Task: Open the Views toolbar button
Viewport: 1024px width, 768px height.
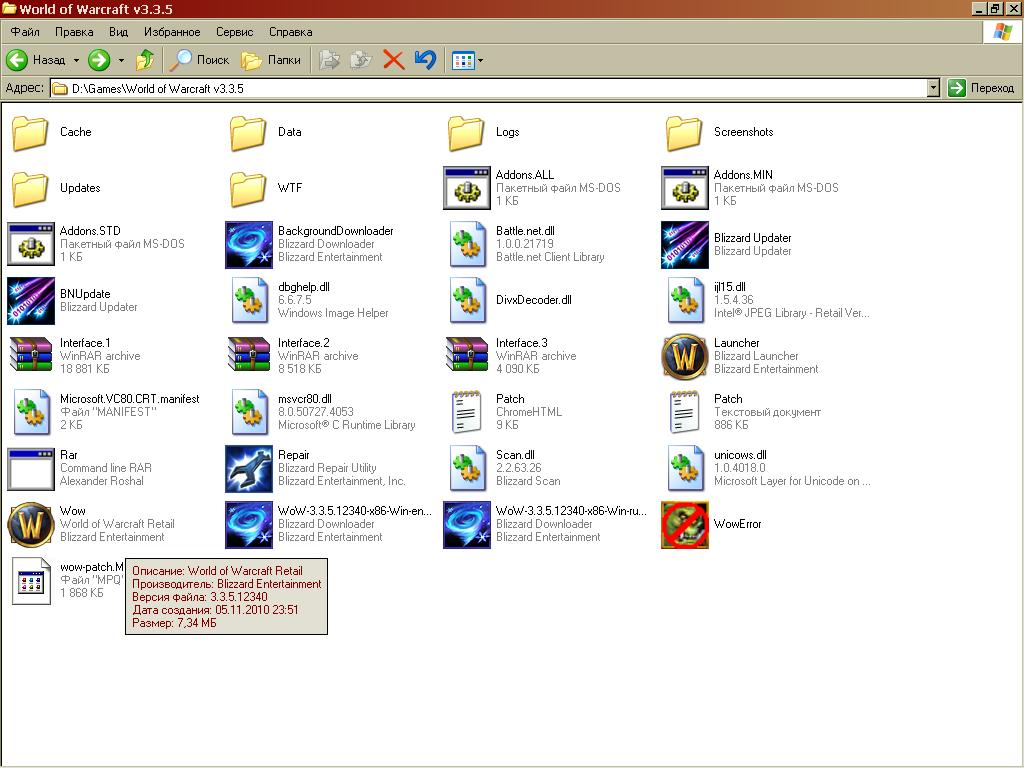Action: (463, 61)
